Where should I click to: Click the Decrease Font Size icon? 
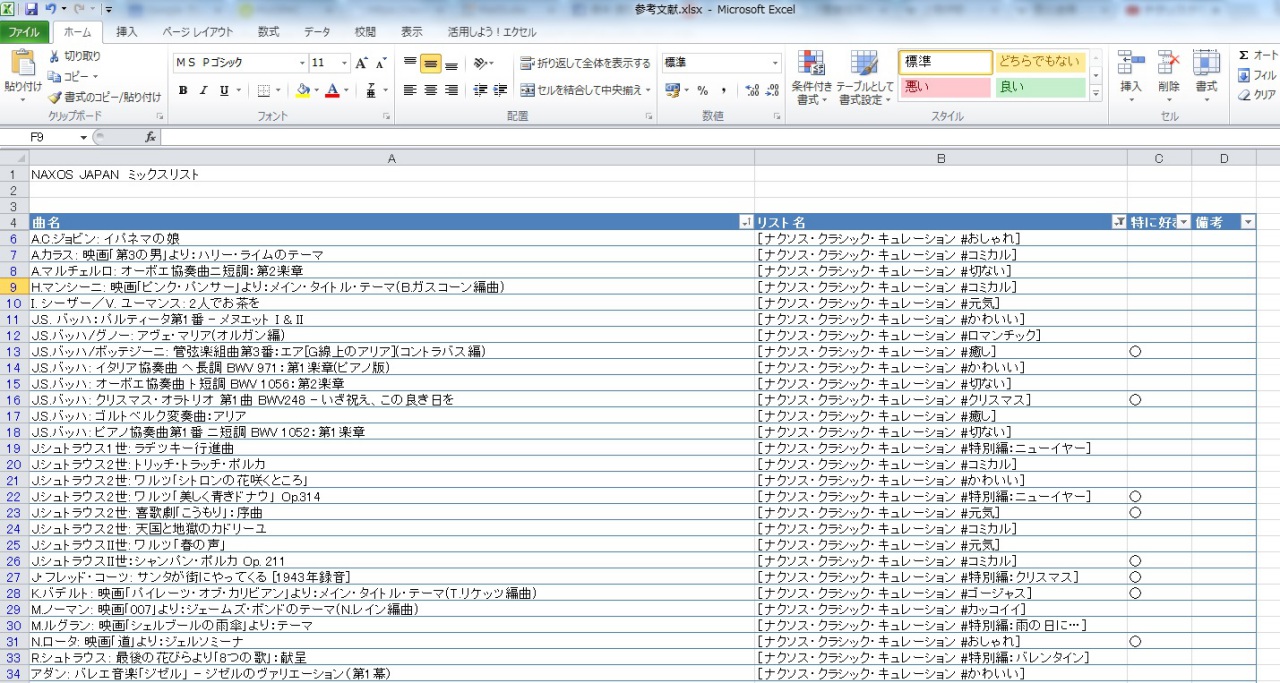pyautogui.click(x=381, y=63)
